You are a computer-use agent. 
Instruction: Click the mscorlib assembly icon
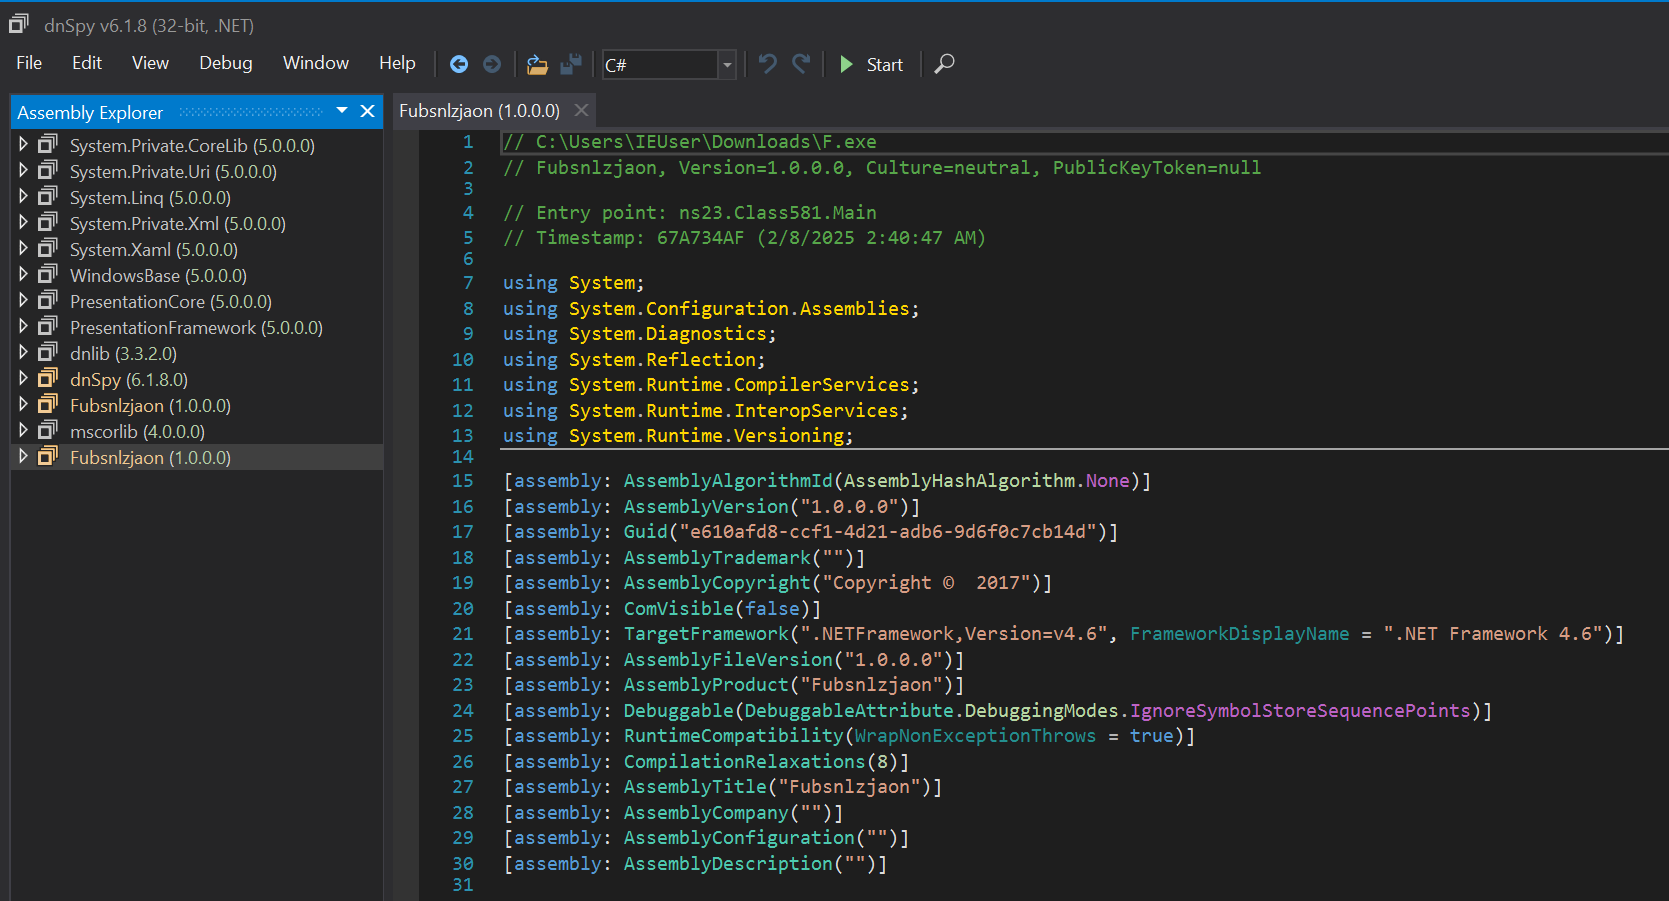(47, 431)
